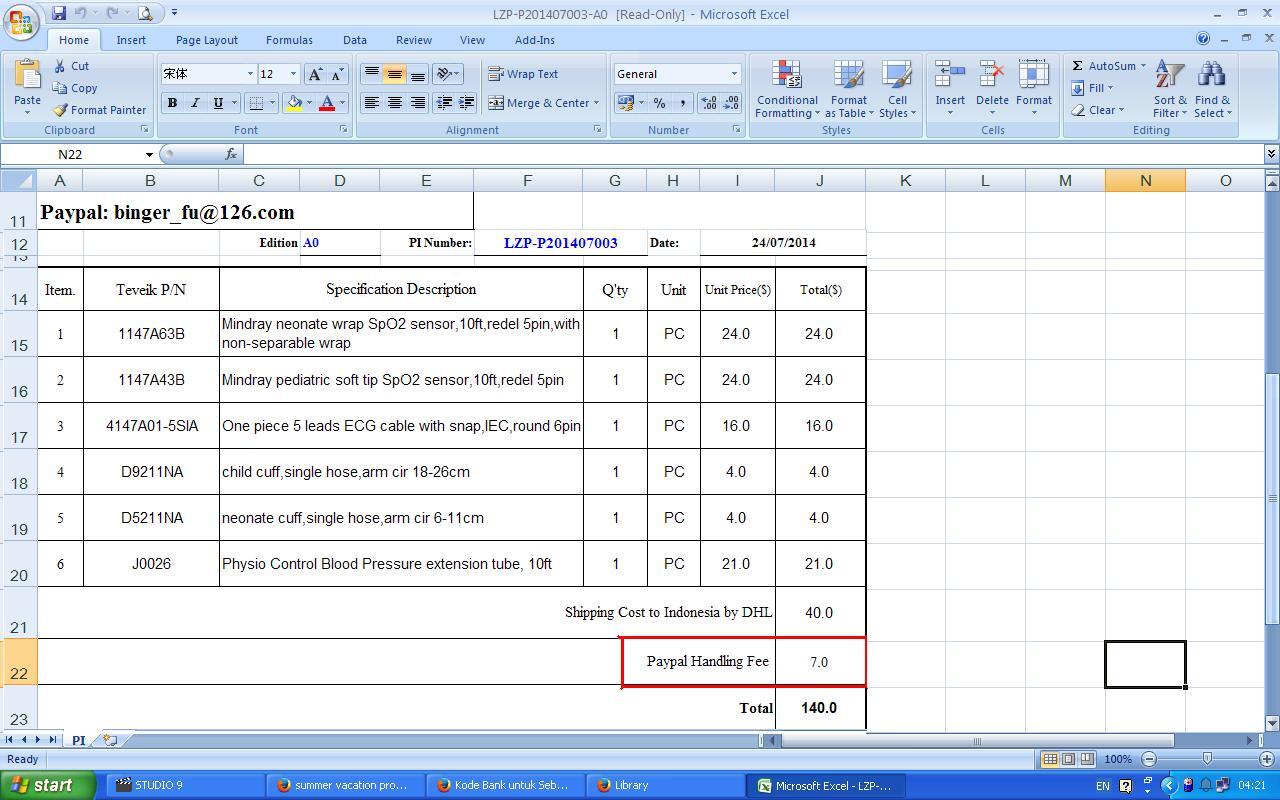Cut the selected cell contents

click(71, 66)
